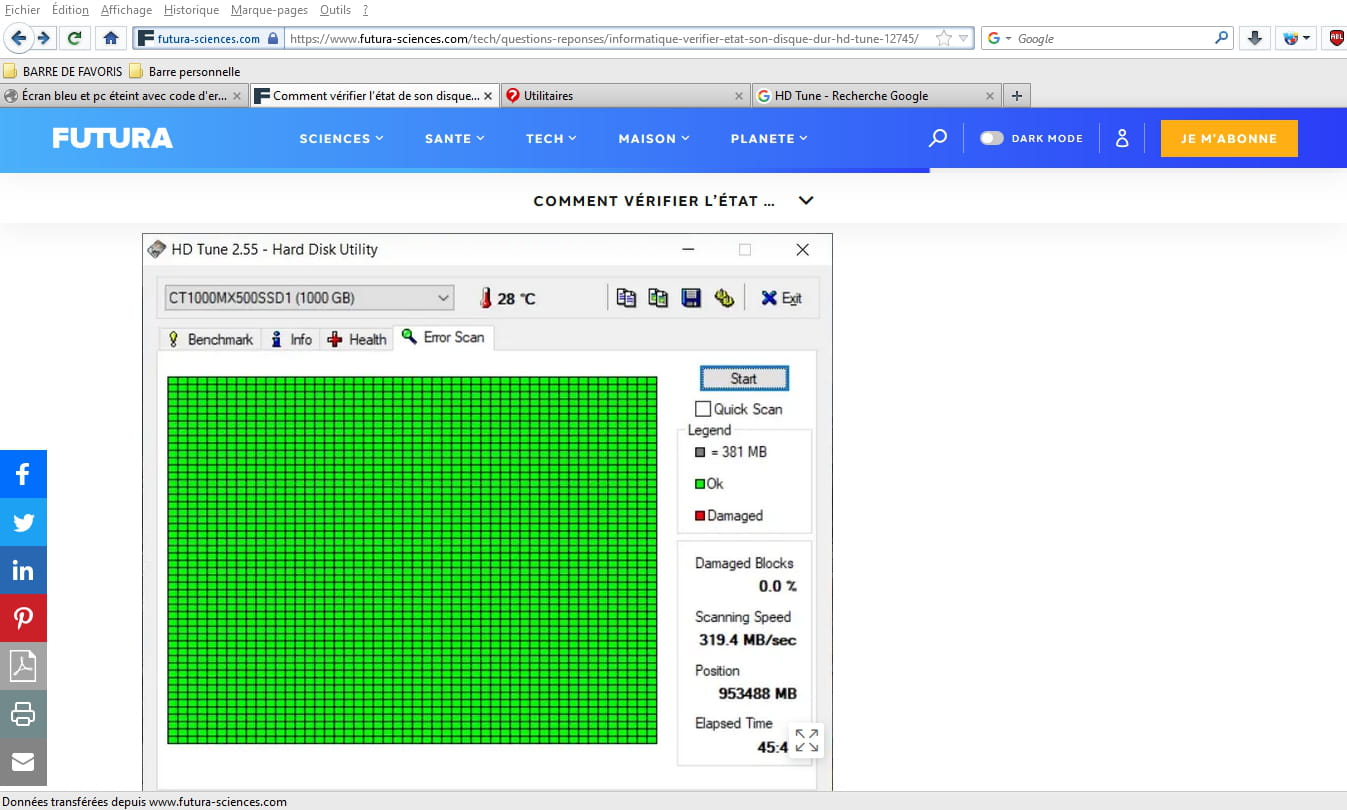
Task: Click HD Tune Exit button
Action: tap(781, 298)
